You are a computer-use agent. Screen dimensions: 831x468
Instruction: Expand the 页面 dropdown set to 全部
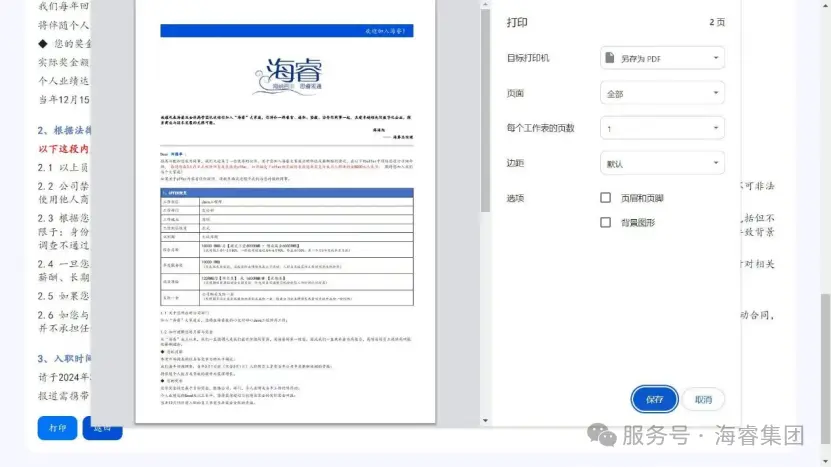point(662,94)
